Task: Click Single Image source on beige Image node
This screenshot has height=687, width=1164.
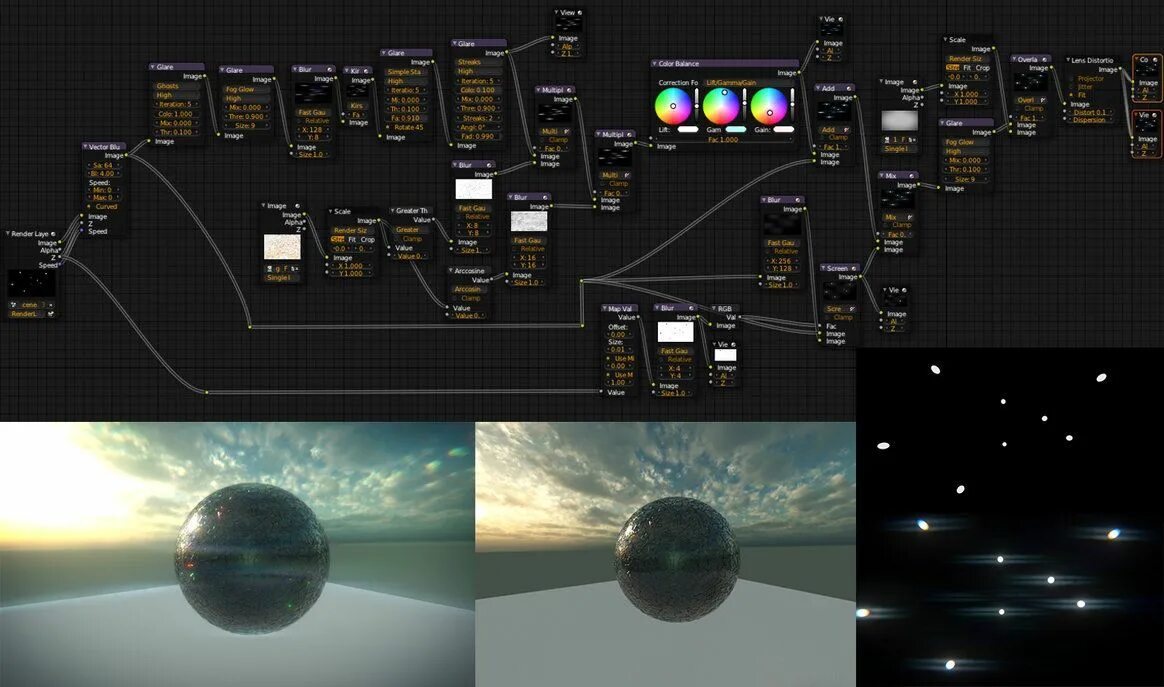Action: (x=282, y=278)
